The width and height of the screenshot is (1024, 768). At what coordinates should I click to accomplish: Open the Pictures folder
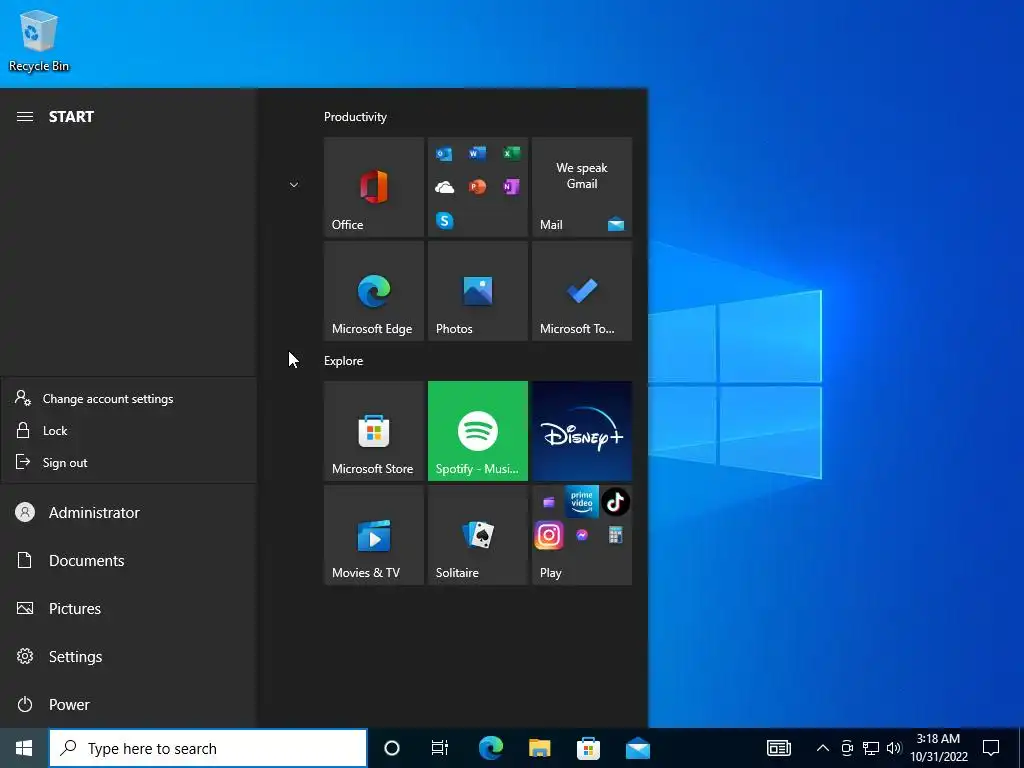129,609
